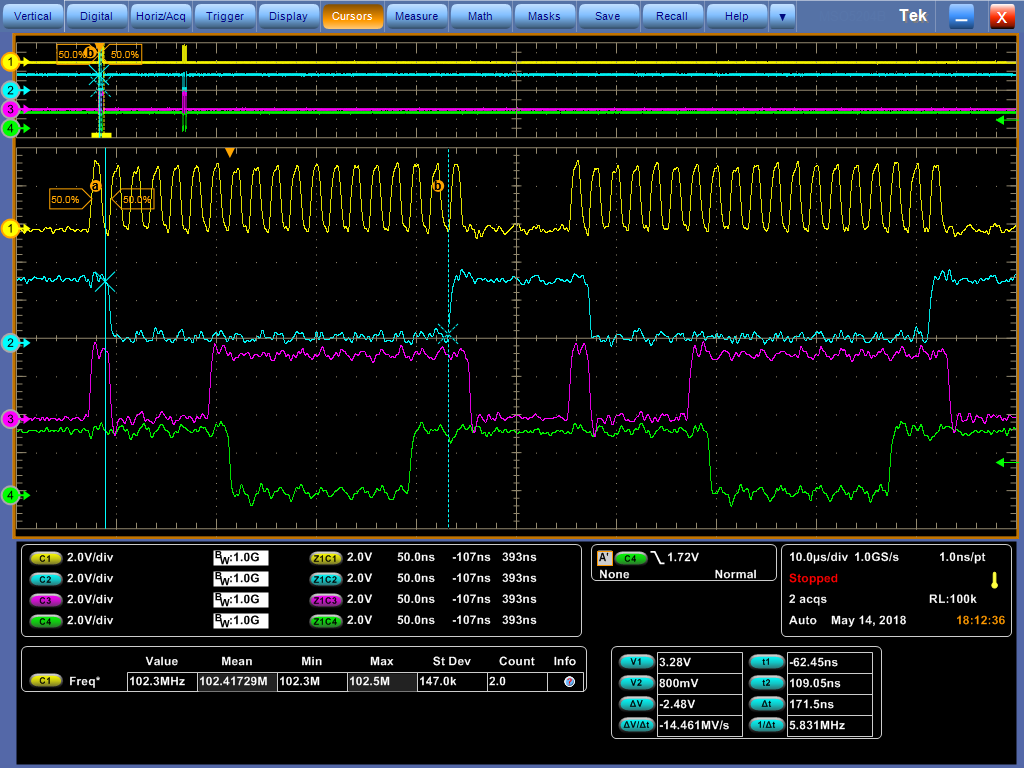Open the trigger mode Normal selector

(x=736, y=573)
